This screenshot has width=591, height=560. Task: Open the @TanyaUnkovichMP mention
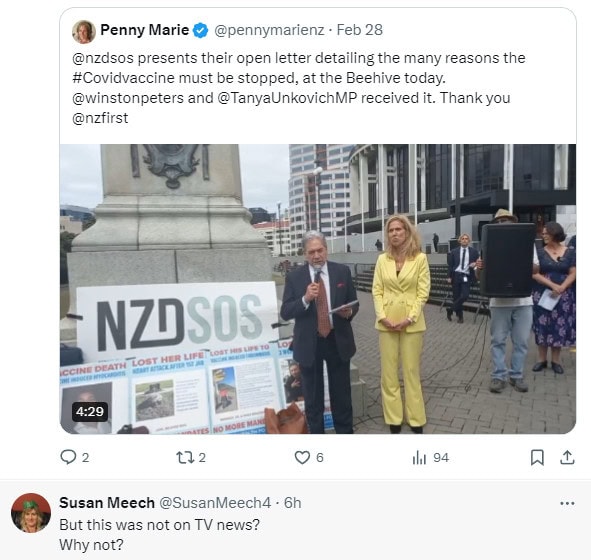(287, 98)
